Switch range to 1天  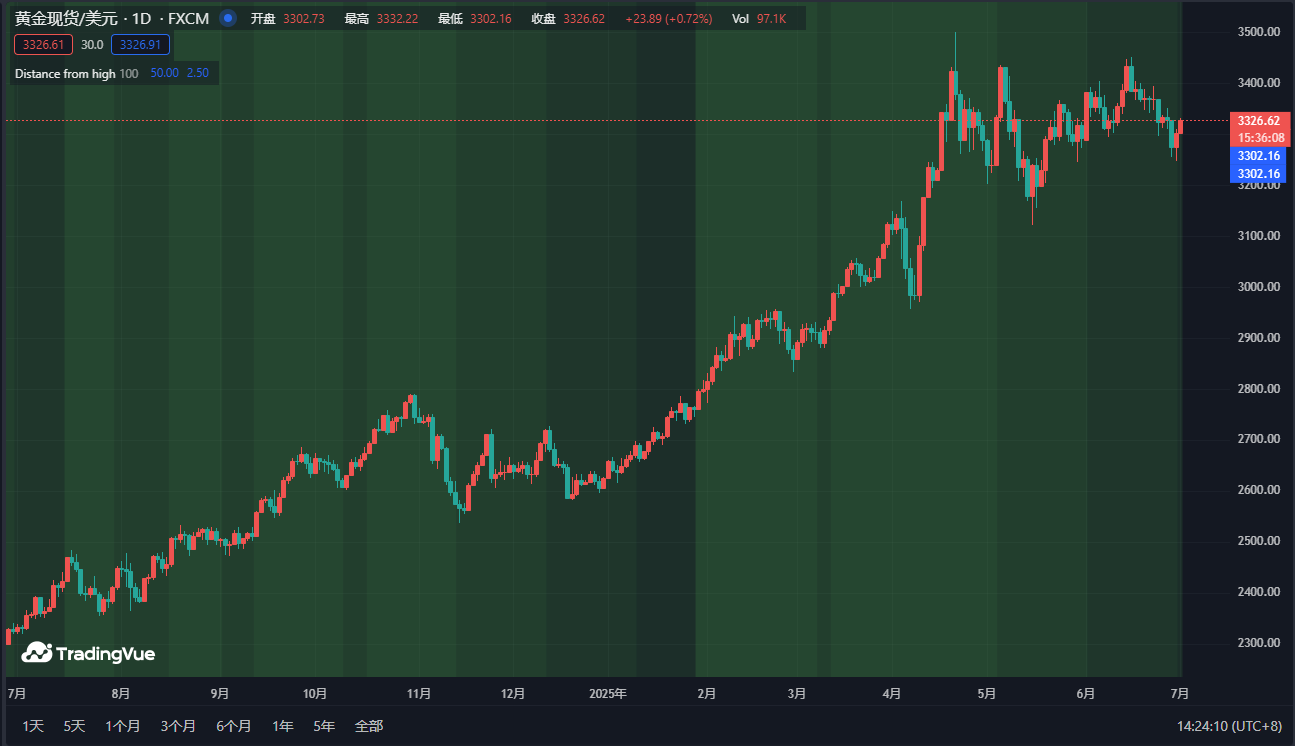click(x=33, y=726)
